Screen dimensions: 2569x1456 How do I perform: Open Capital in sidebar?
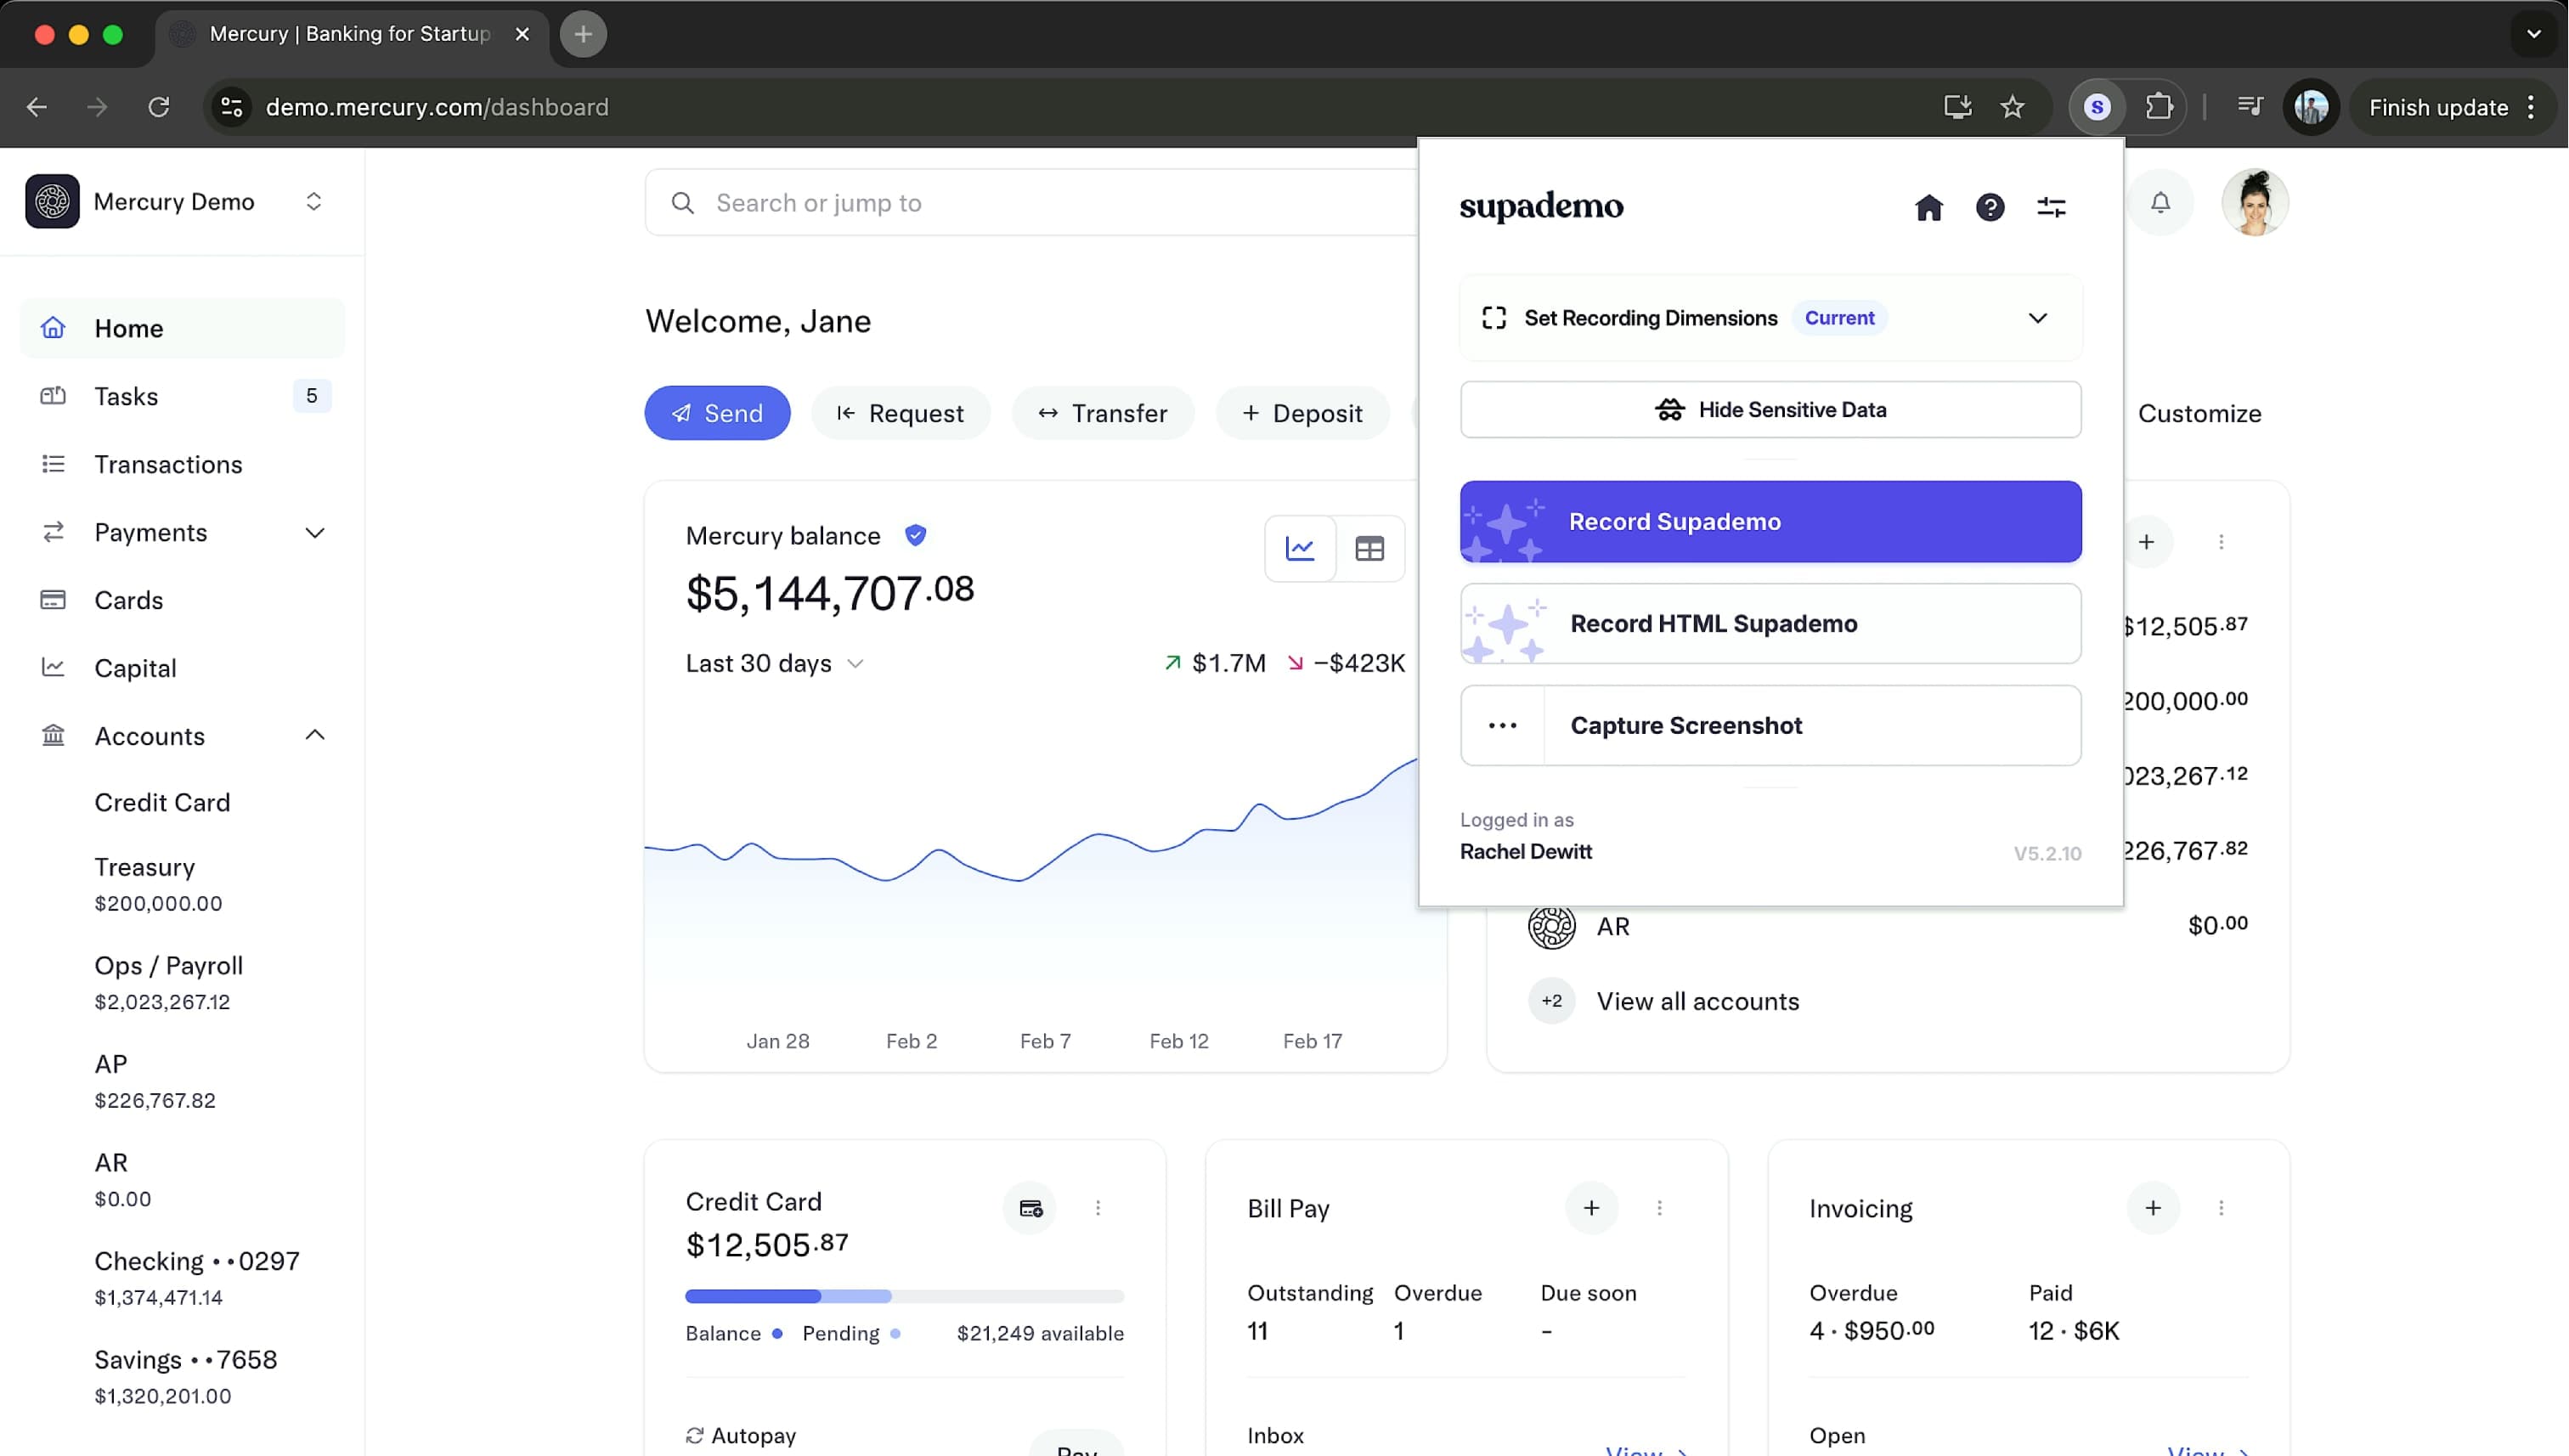(182, 668)
